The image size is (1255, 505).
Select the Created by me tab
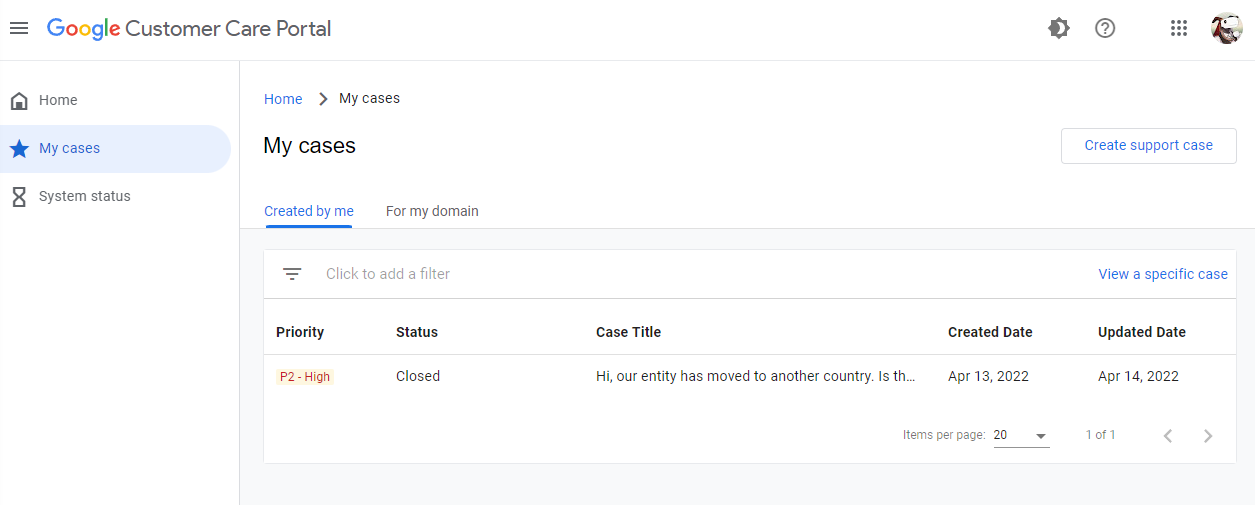(309, 211)
